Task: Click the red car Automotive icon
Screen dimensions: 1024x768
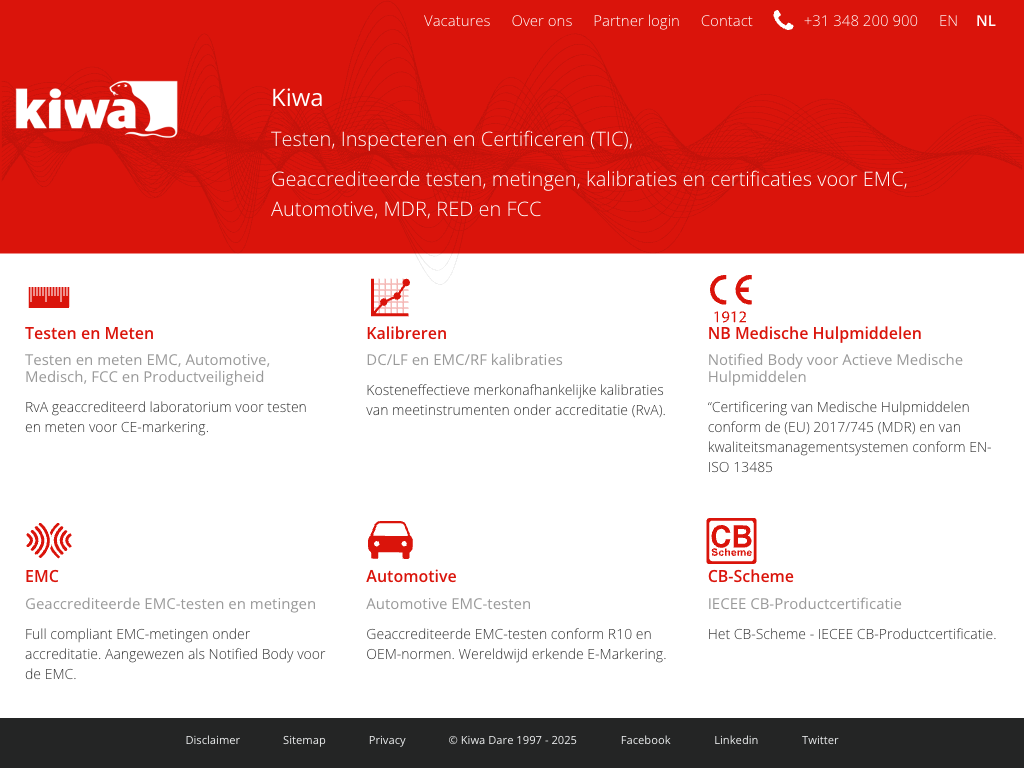Action: point(390,540)
